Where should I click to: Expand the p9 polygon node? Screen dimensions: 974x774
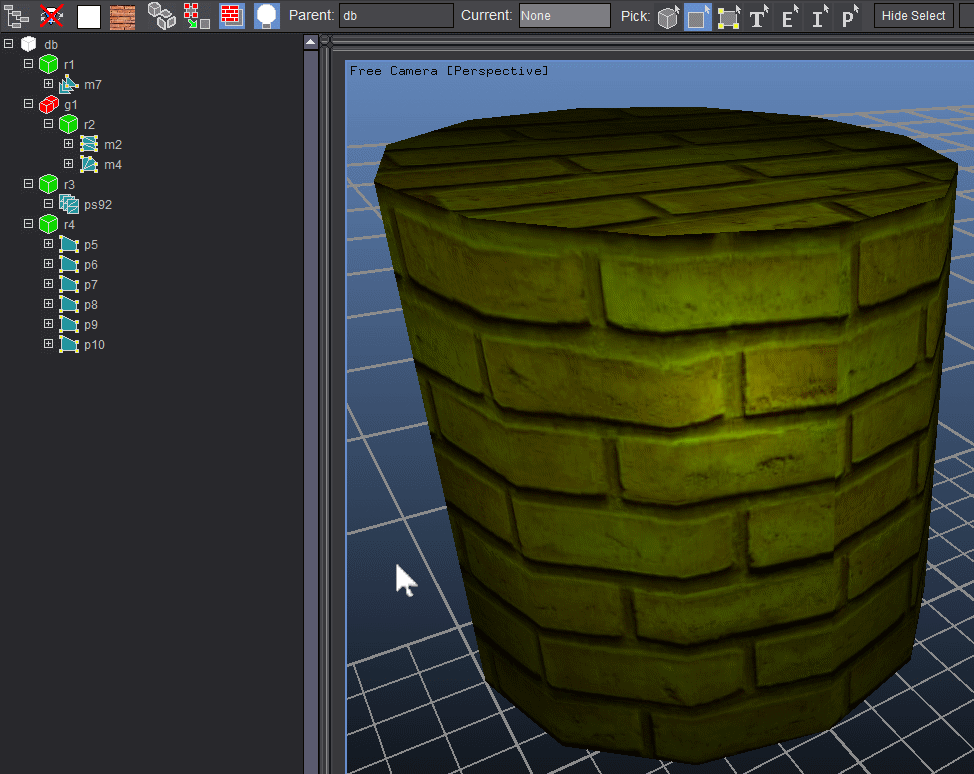[48, 323]
